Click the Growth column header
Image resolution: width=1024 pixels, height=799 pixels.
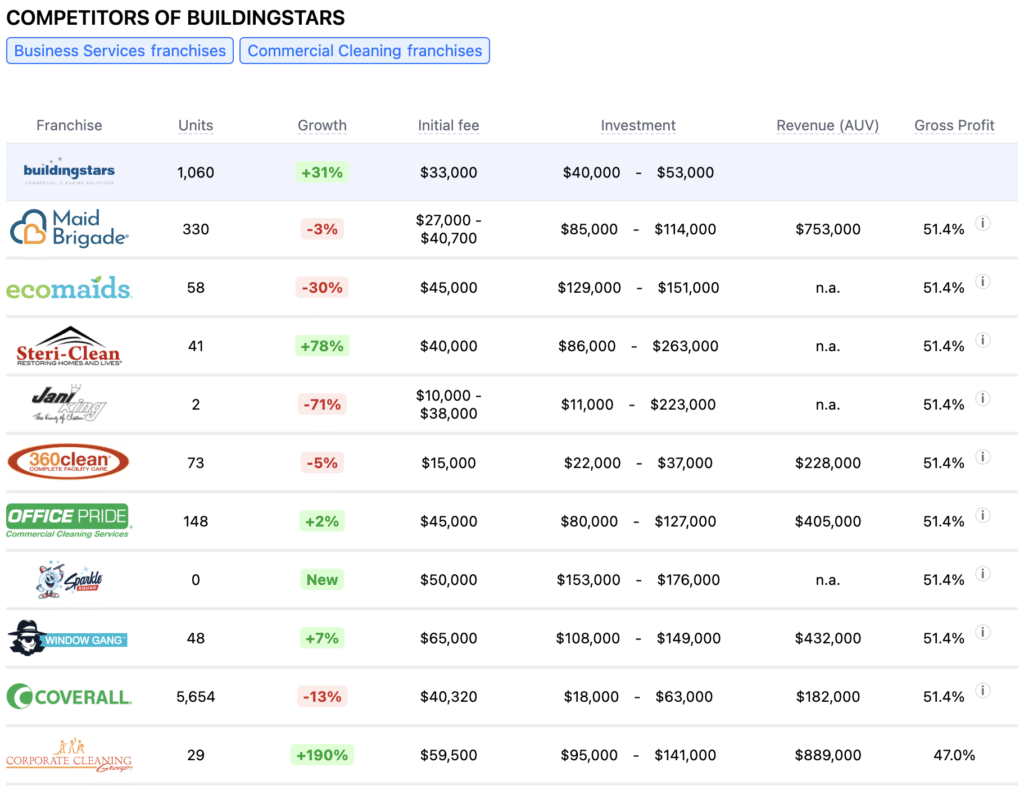pyautogui.click(x=322, y=125)
